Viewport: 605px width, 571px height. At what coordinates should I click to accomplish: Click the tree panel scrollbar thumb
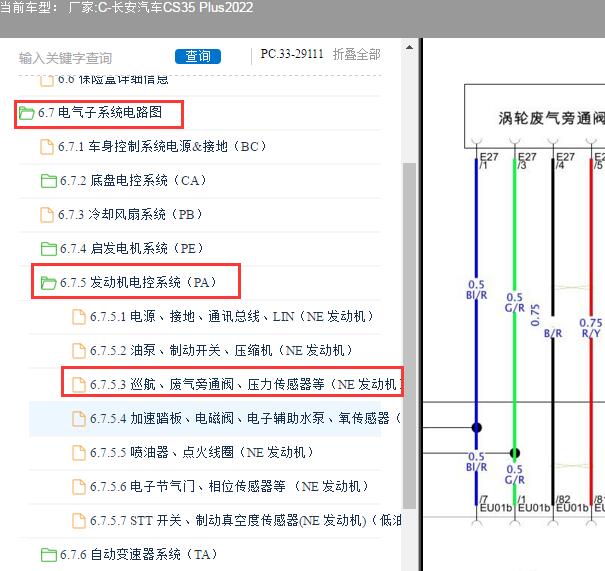[x=409, y=336]
